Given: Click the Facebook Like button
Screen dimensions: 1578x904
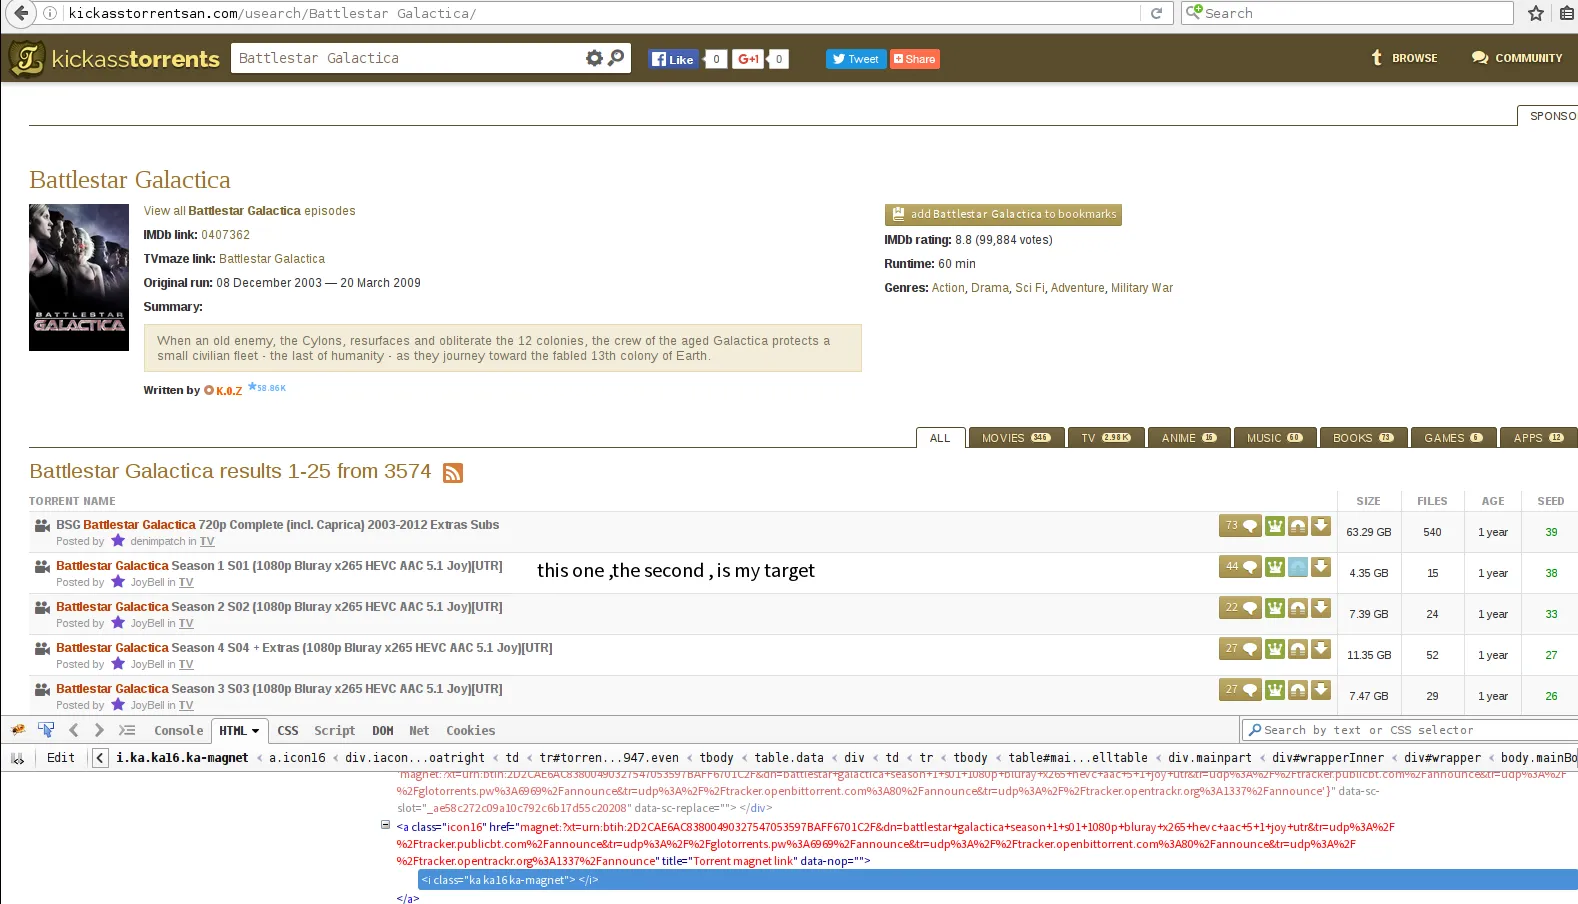Looking at the screenshot, I should click(x=672, y=59).
